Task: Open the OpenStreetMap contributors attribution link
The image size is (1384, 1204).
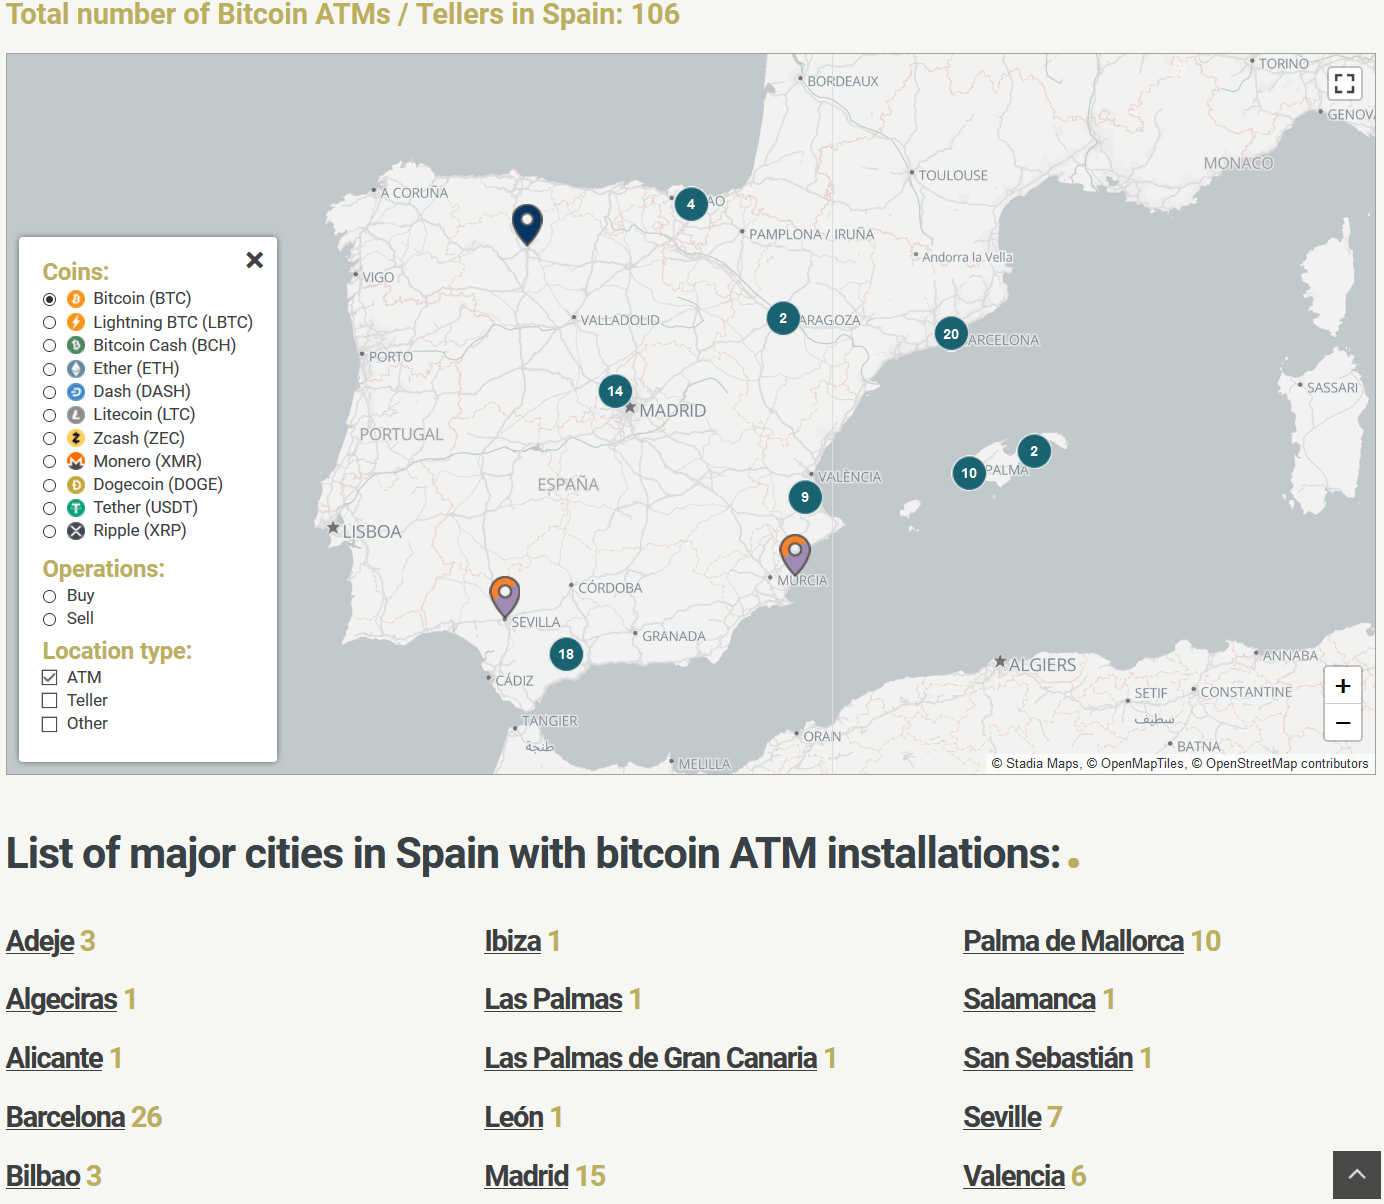Action: (1286, 764)
